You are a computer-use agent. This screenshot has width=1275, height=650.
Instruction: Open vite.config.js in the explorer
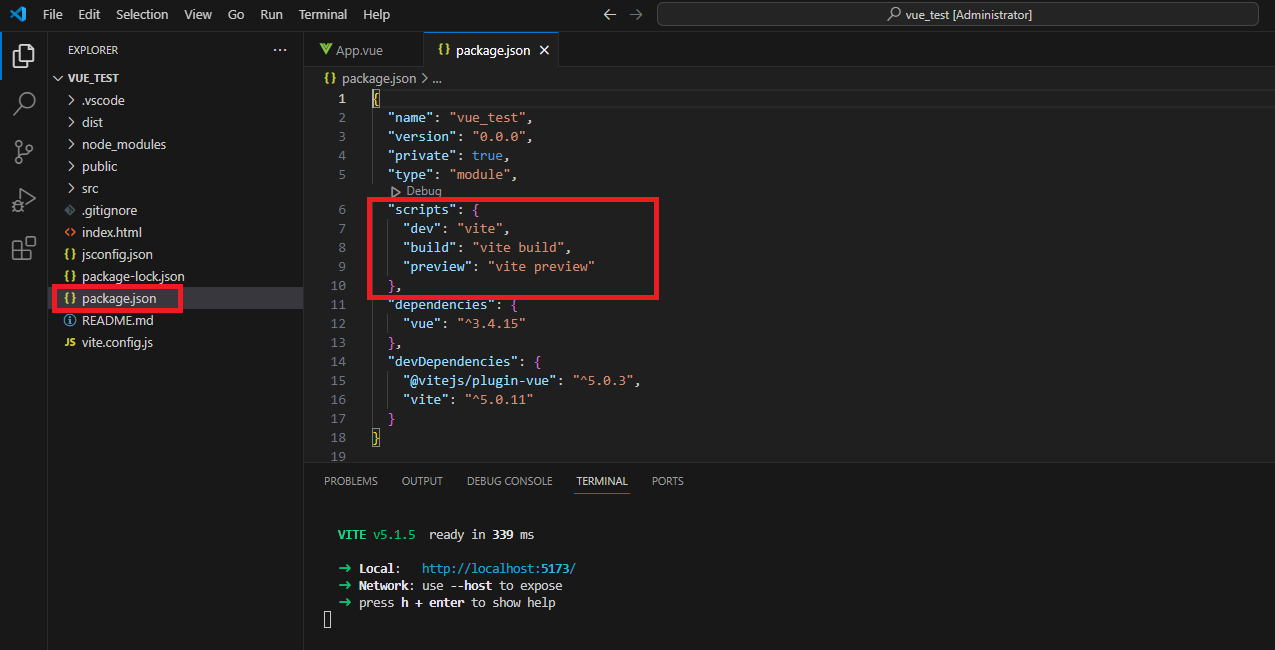coord(176,342)
